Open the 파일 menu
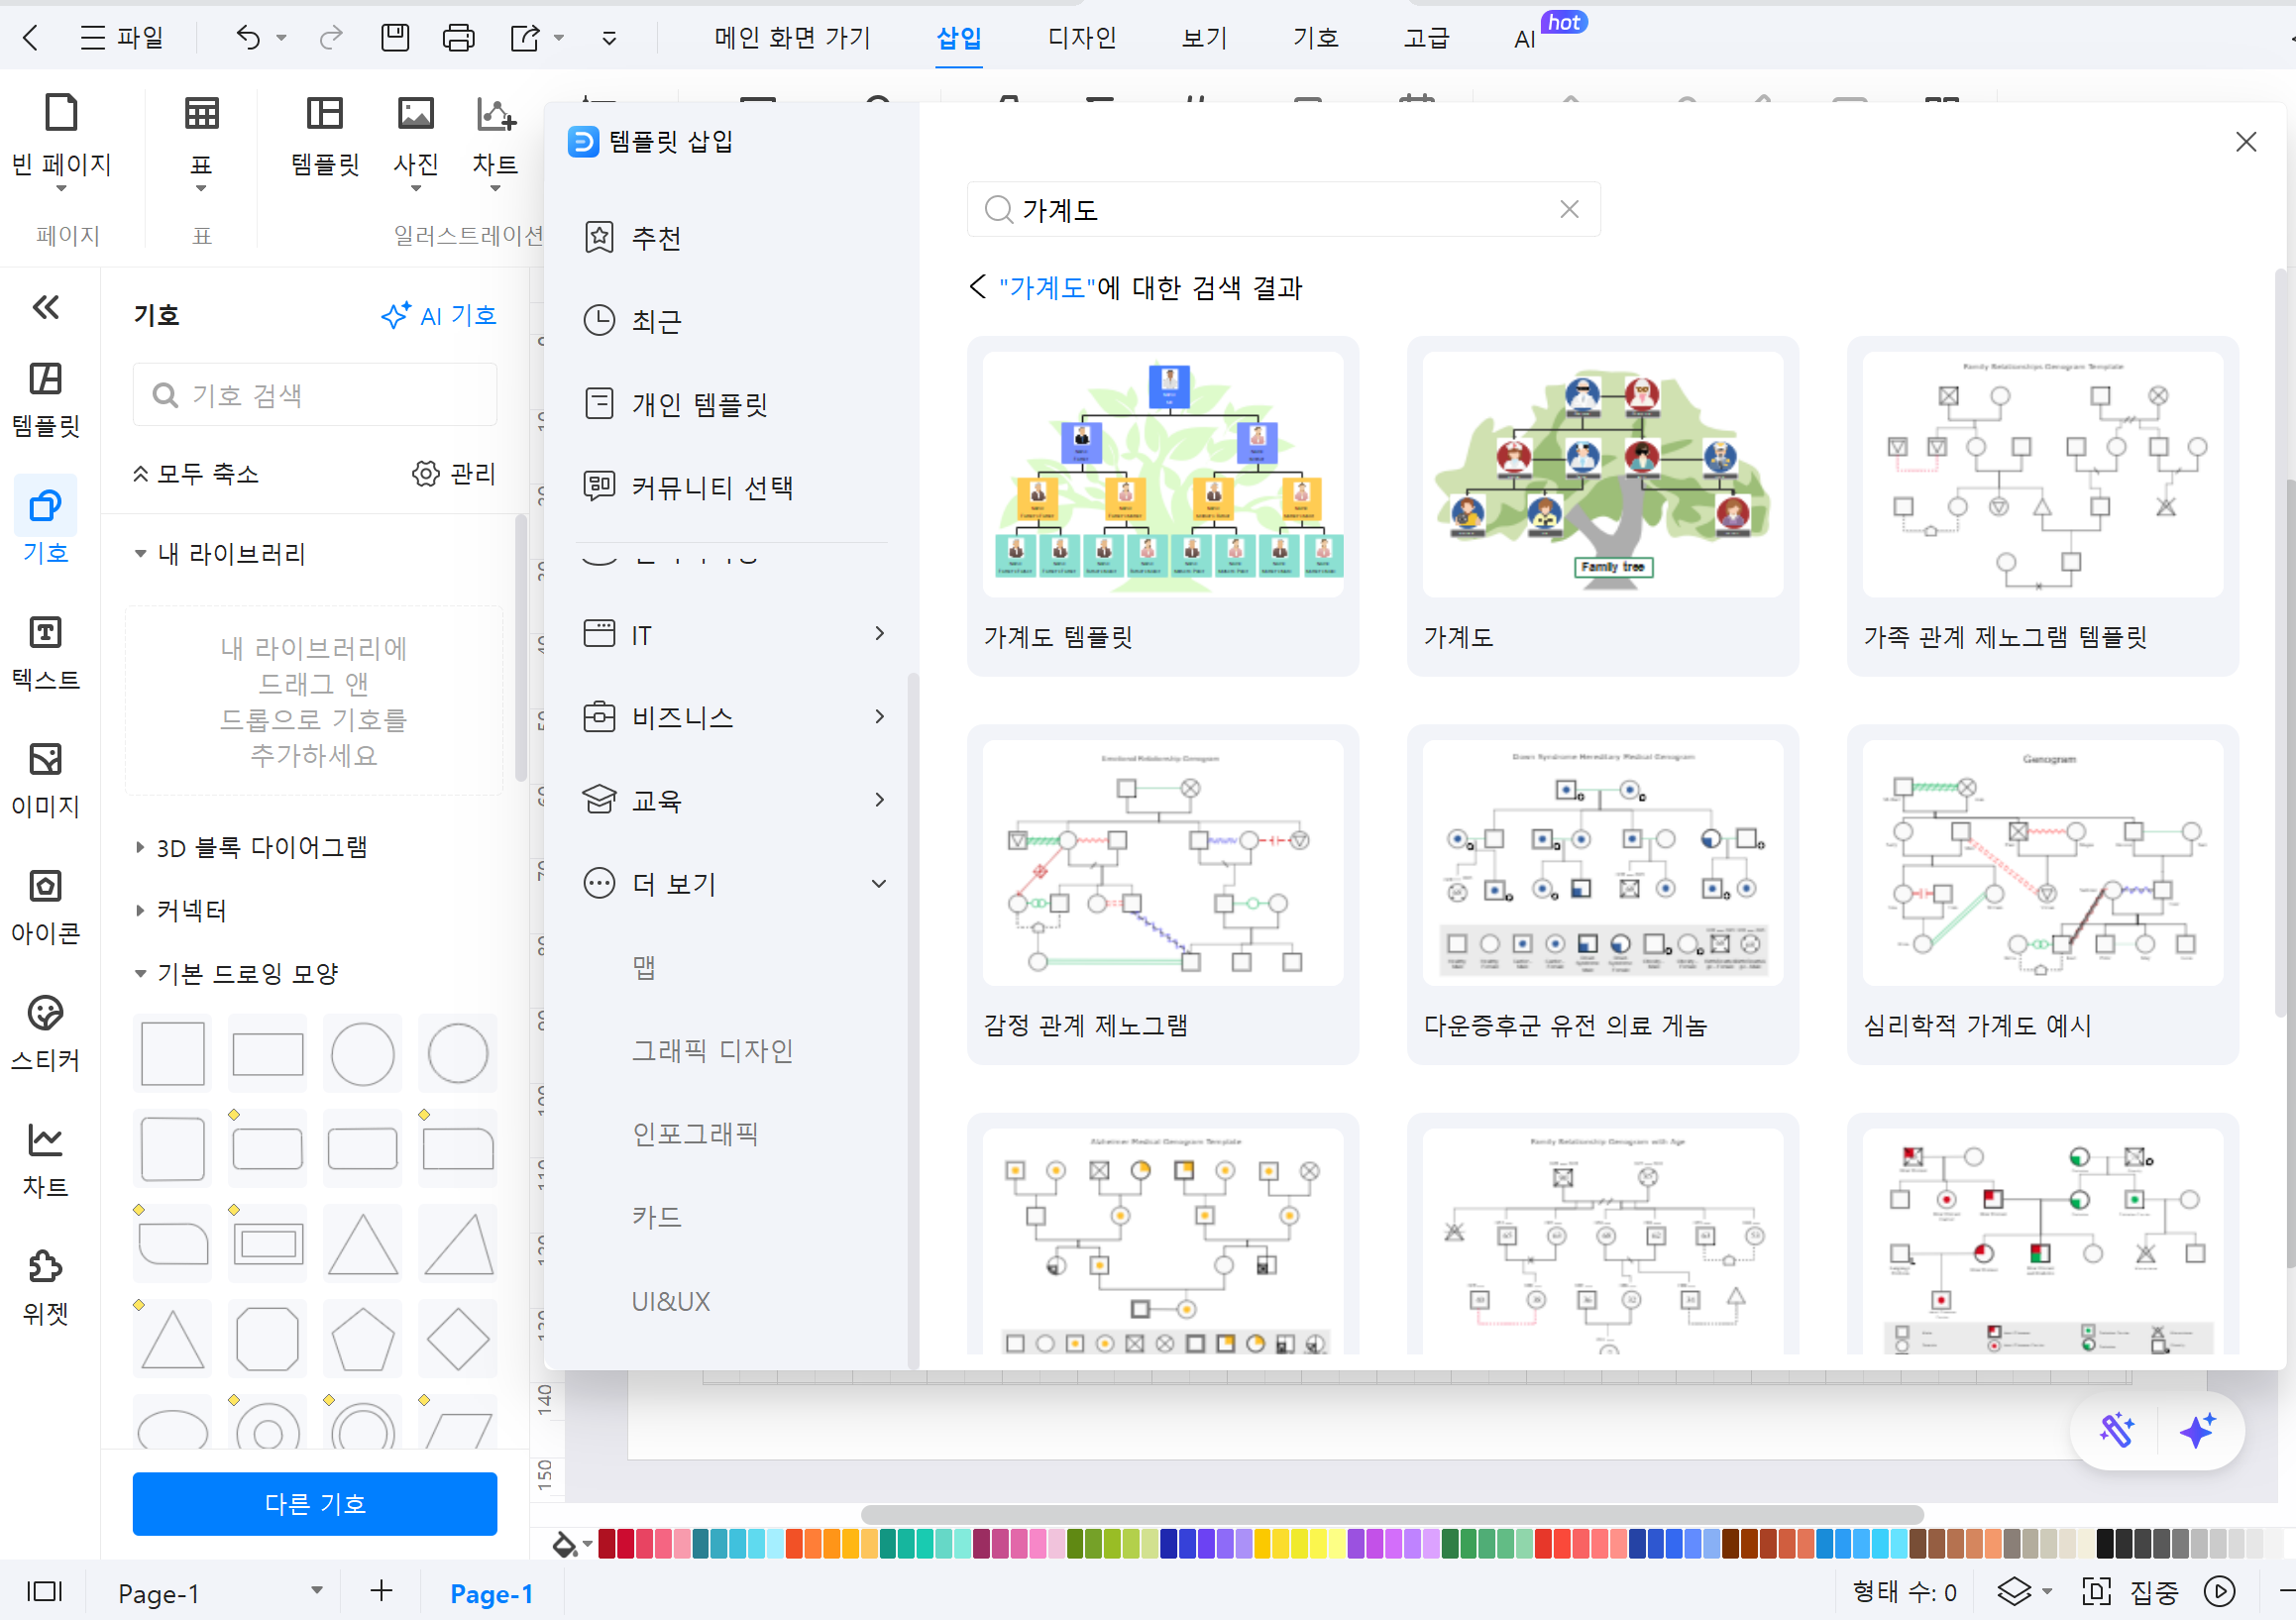This screenshot has height=1620, width=2296. tap(122, 38)
